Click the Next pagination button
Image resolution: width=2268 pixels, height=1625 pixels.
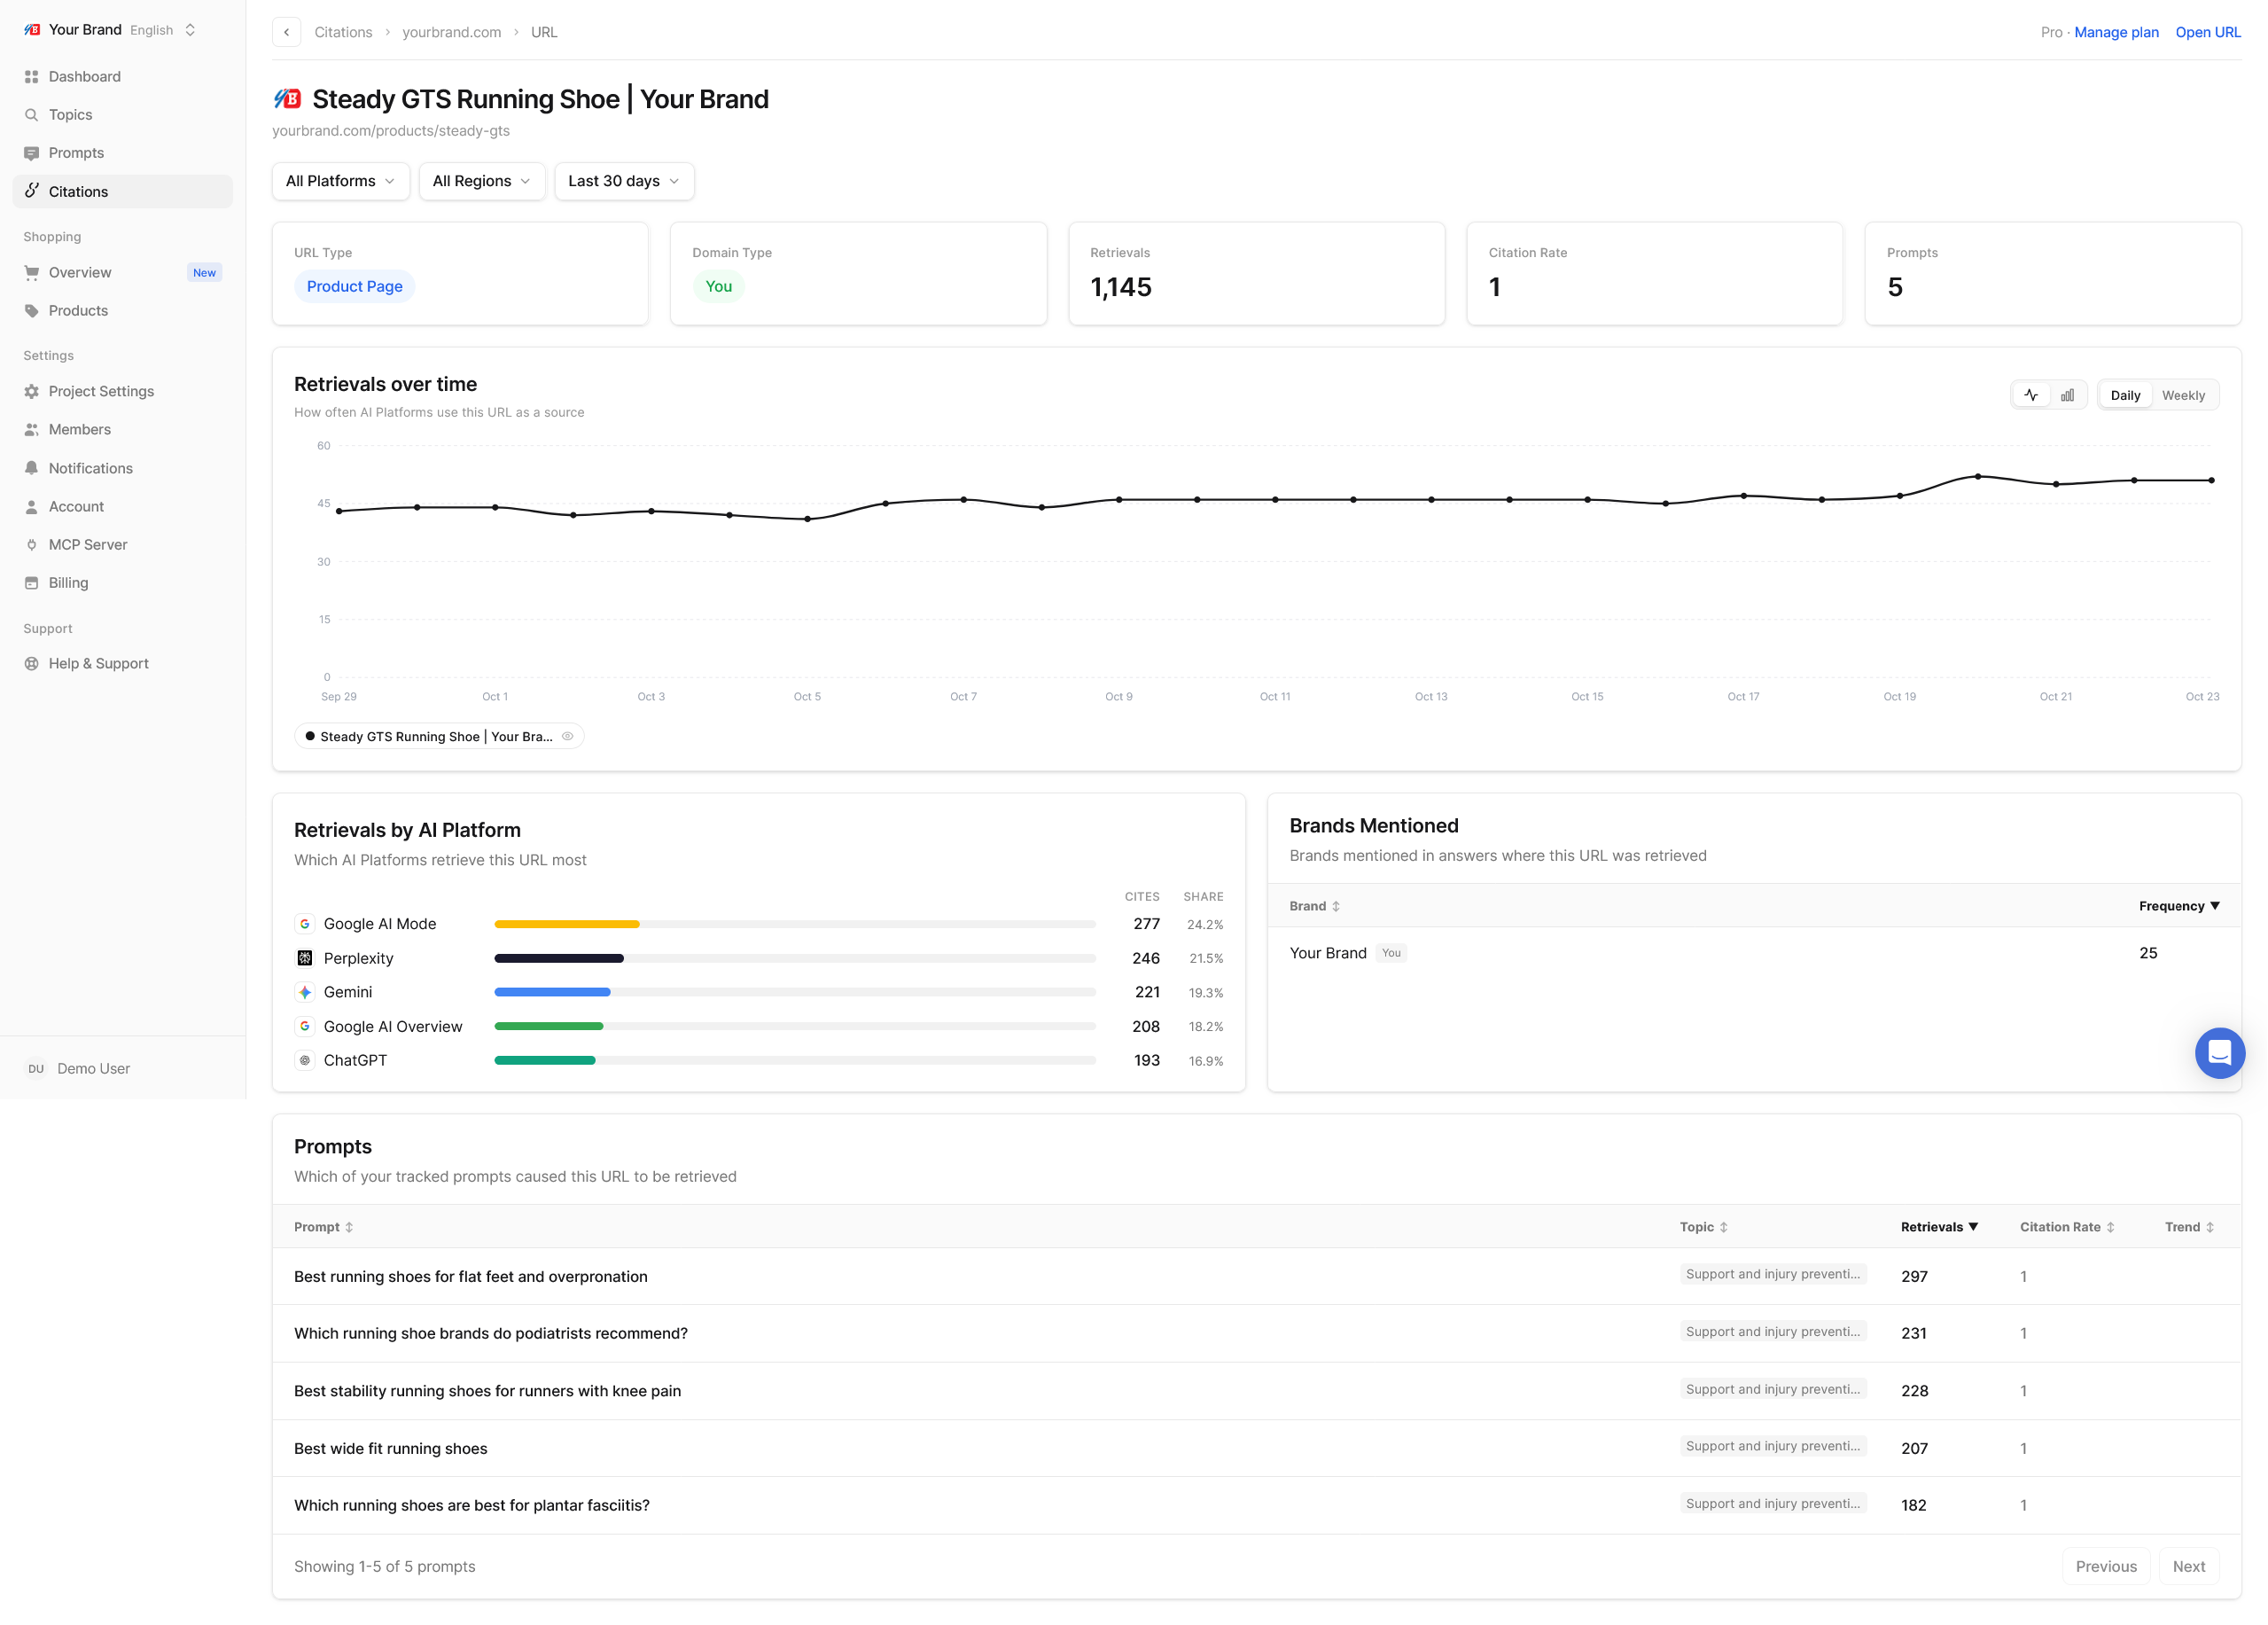(x=2188, y=1567)
